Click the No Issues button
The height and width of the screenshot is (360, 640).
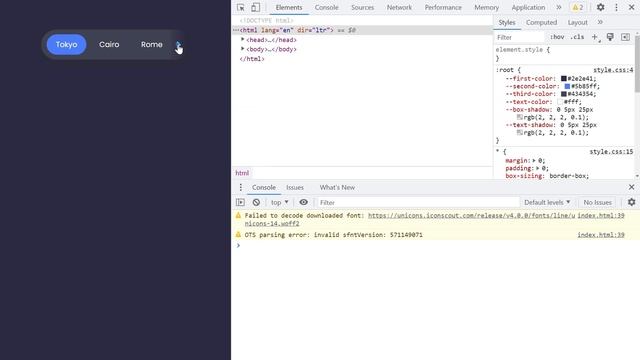point(598,202)
